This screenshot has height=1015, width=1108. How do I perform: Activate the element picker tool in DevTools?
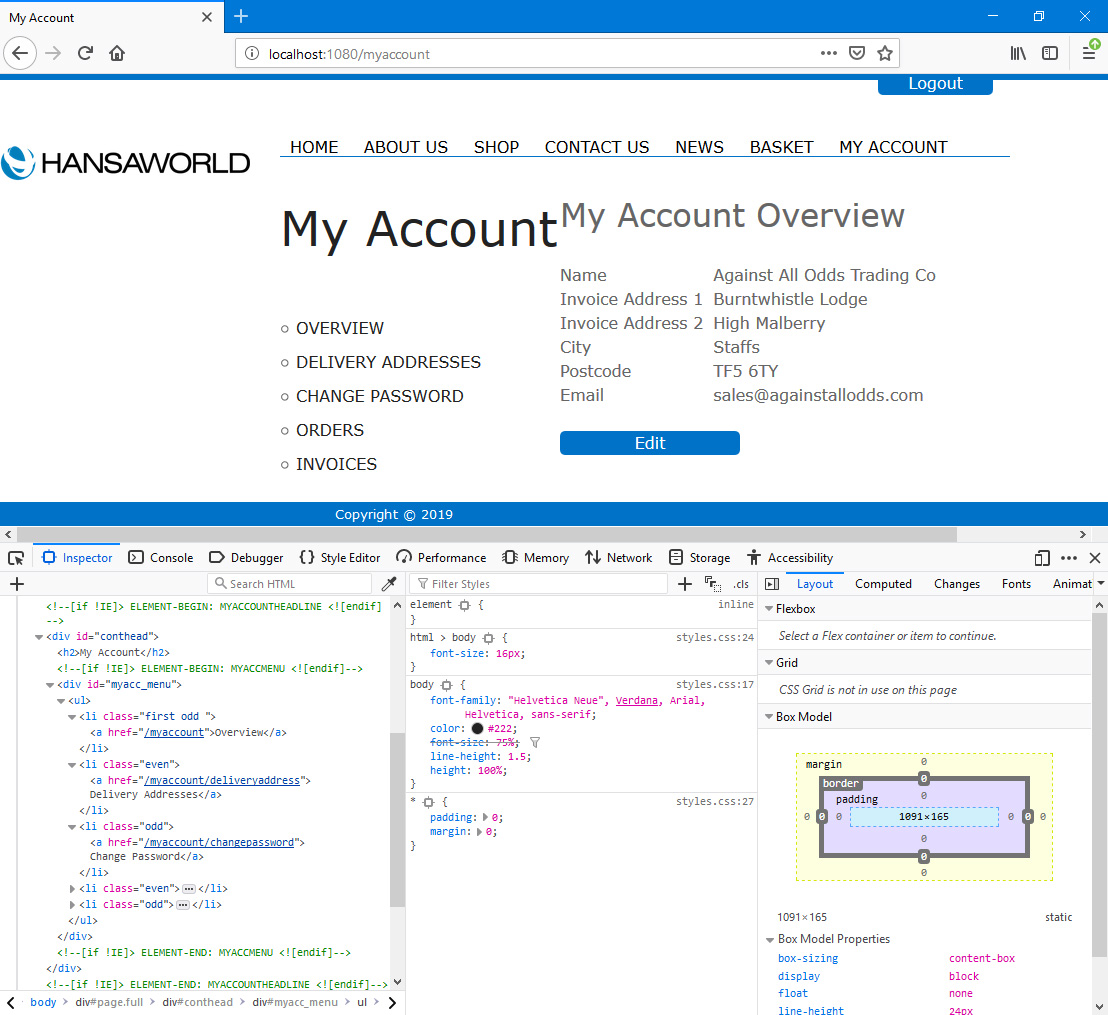pyautogui.click(x=16, y=558)
